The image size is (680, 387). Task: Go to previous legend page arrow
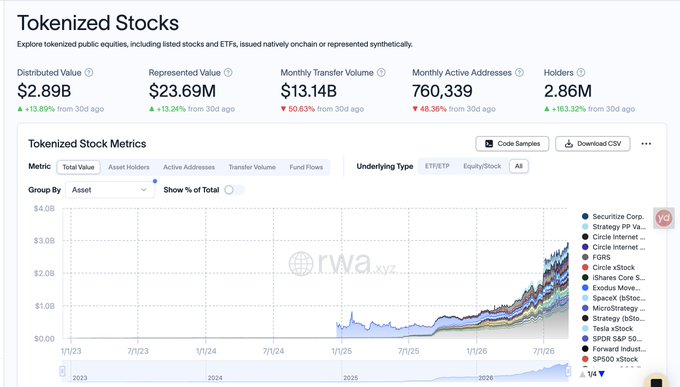(x=582, y=374)
